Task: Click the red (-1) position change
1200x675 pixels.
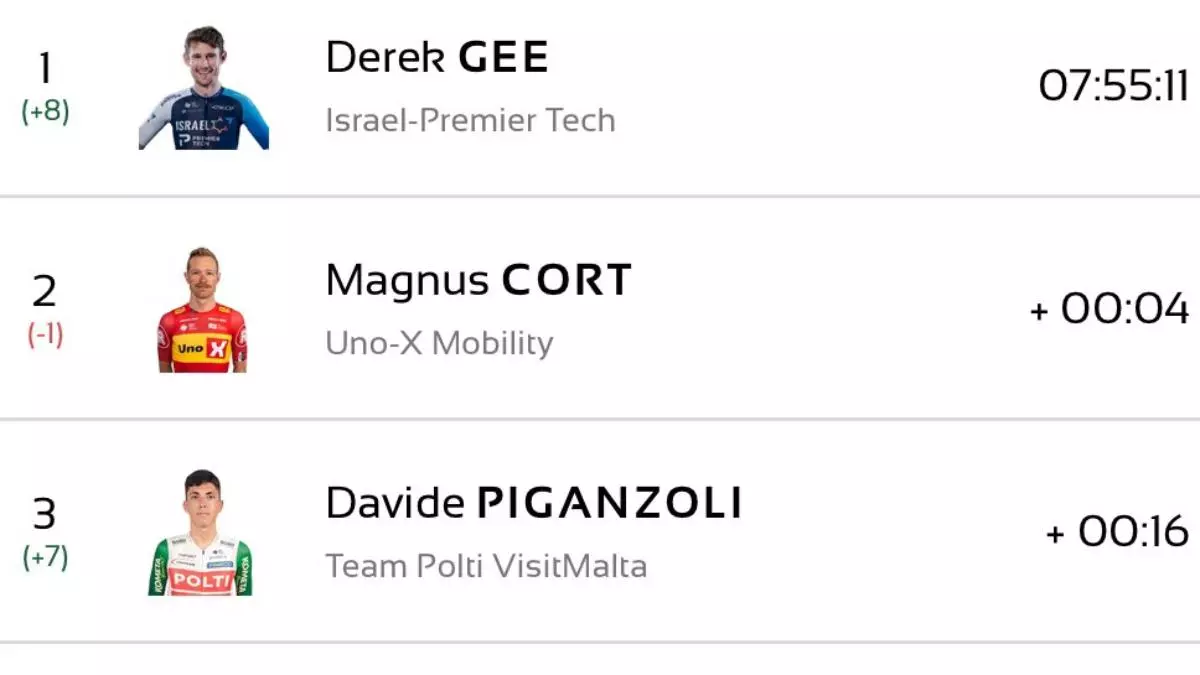Action: click(x=46, y=335)
